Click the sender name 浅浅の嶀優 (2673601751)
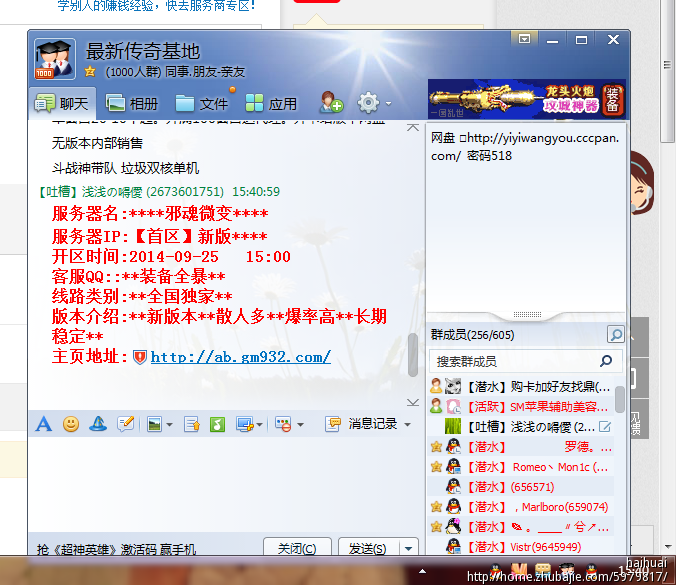Viewport: 676px width, 585px height. [x=153, y=191]
